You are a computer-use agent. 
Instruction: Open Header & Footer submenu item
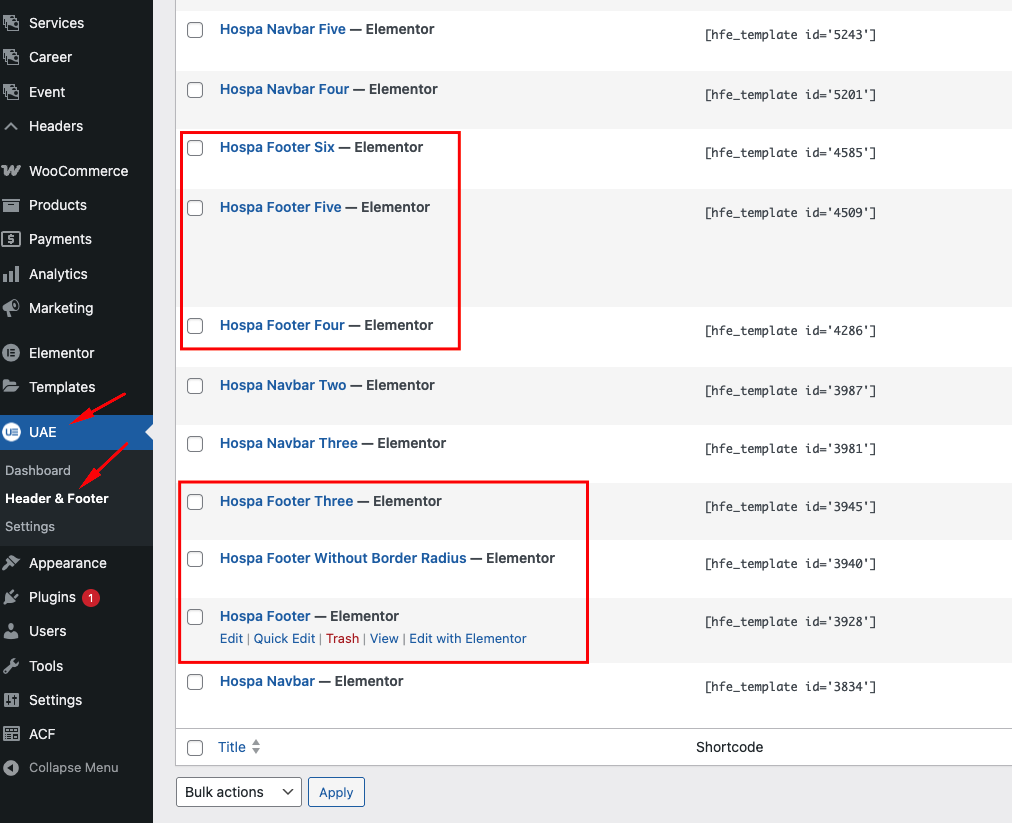(x=57, y=498)
